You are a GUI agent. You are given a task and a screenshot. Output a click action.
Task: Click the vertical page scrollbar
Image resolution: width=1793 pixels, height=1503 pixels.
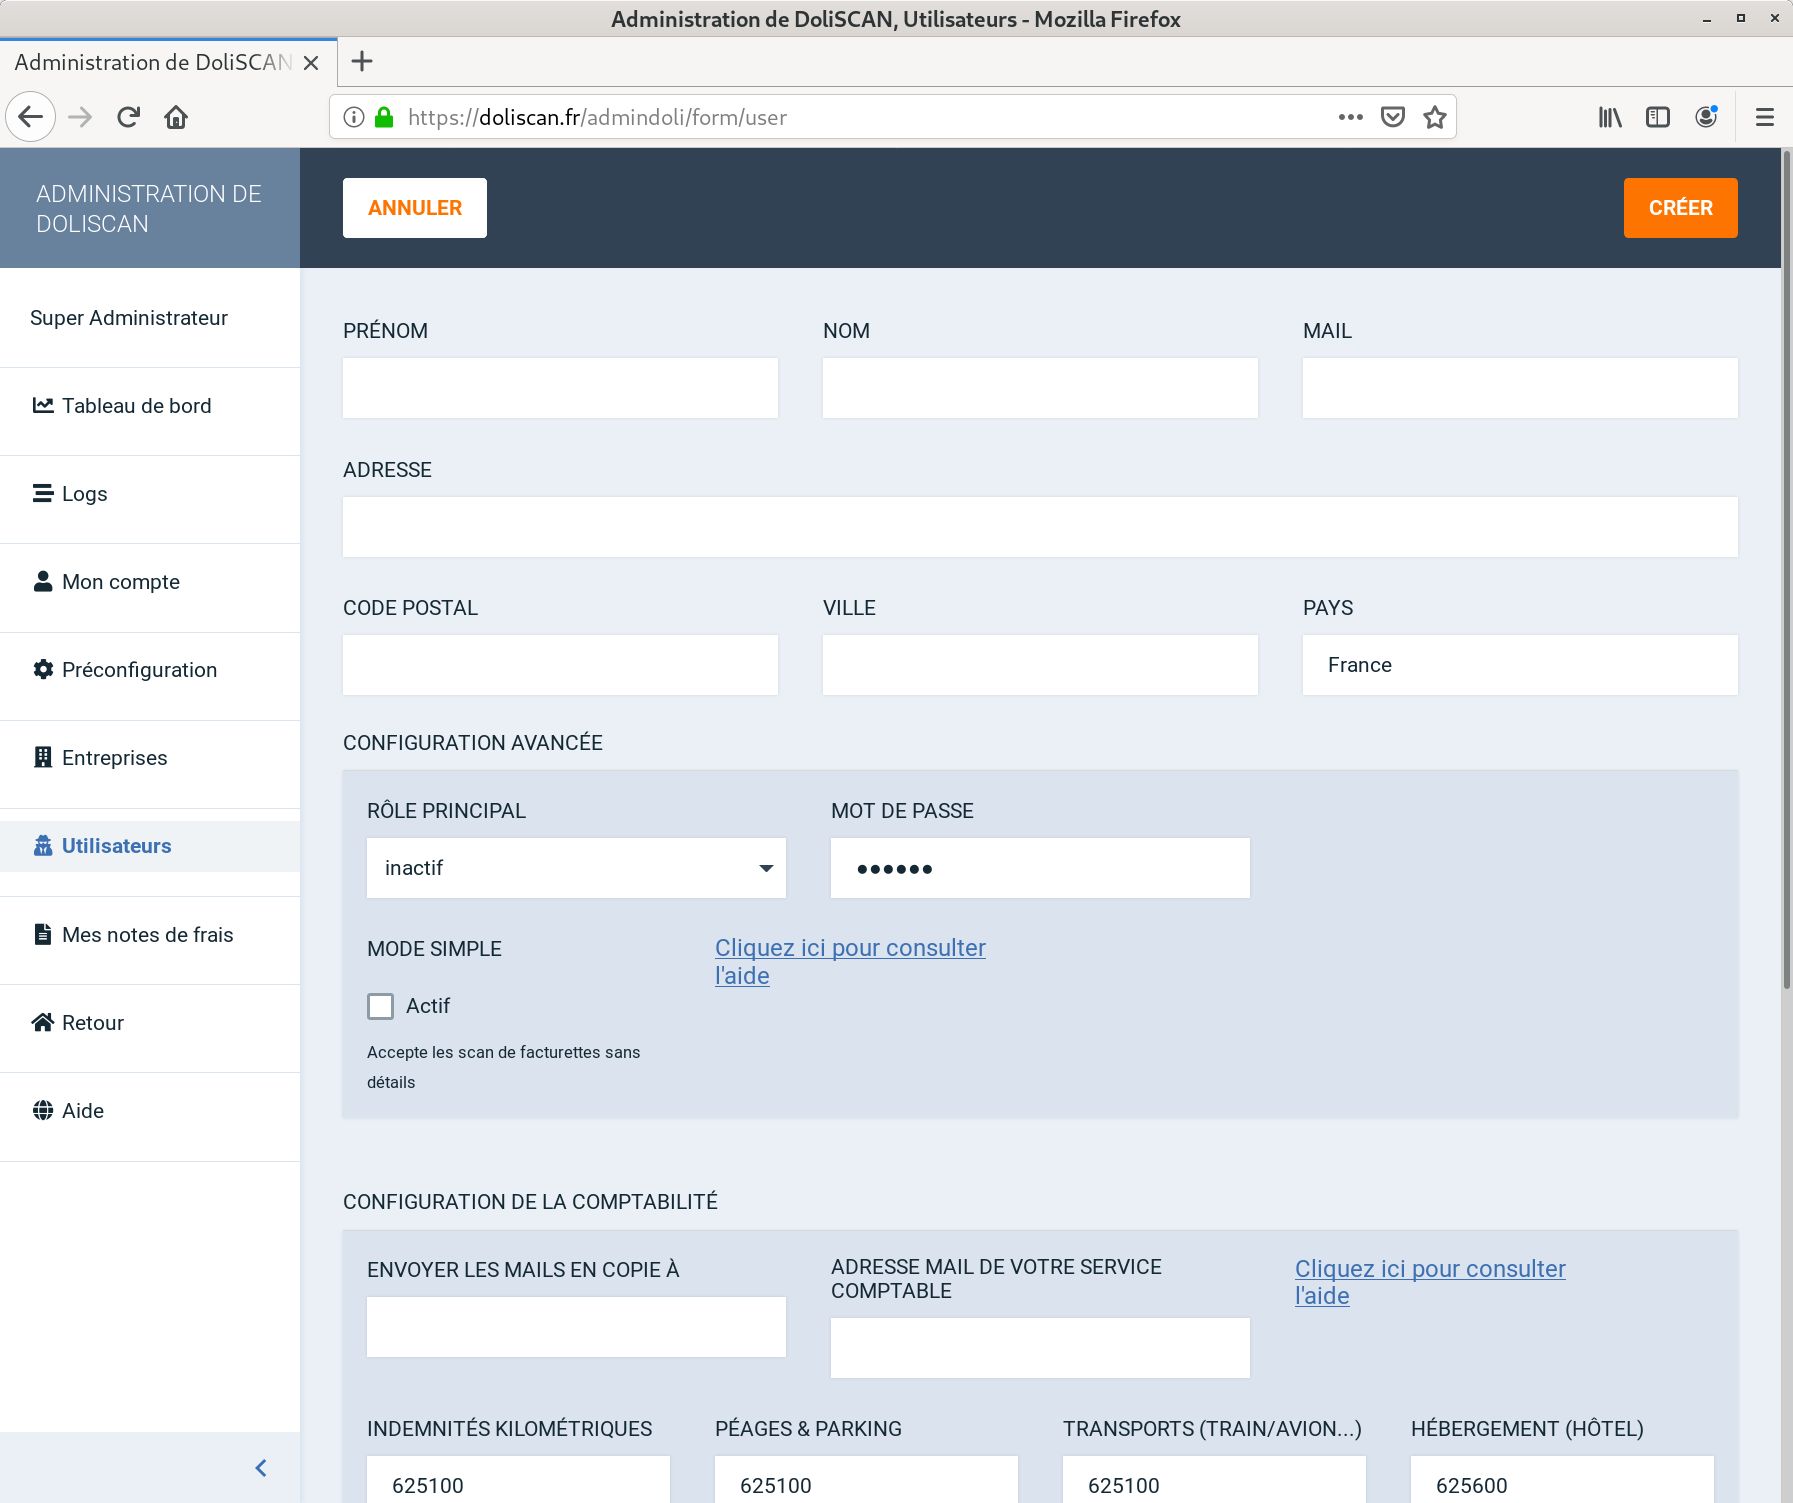(1786, 570)
